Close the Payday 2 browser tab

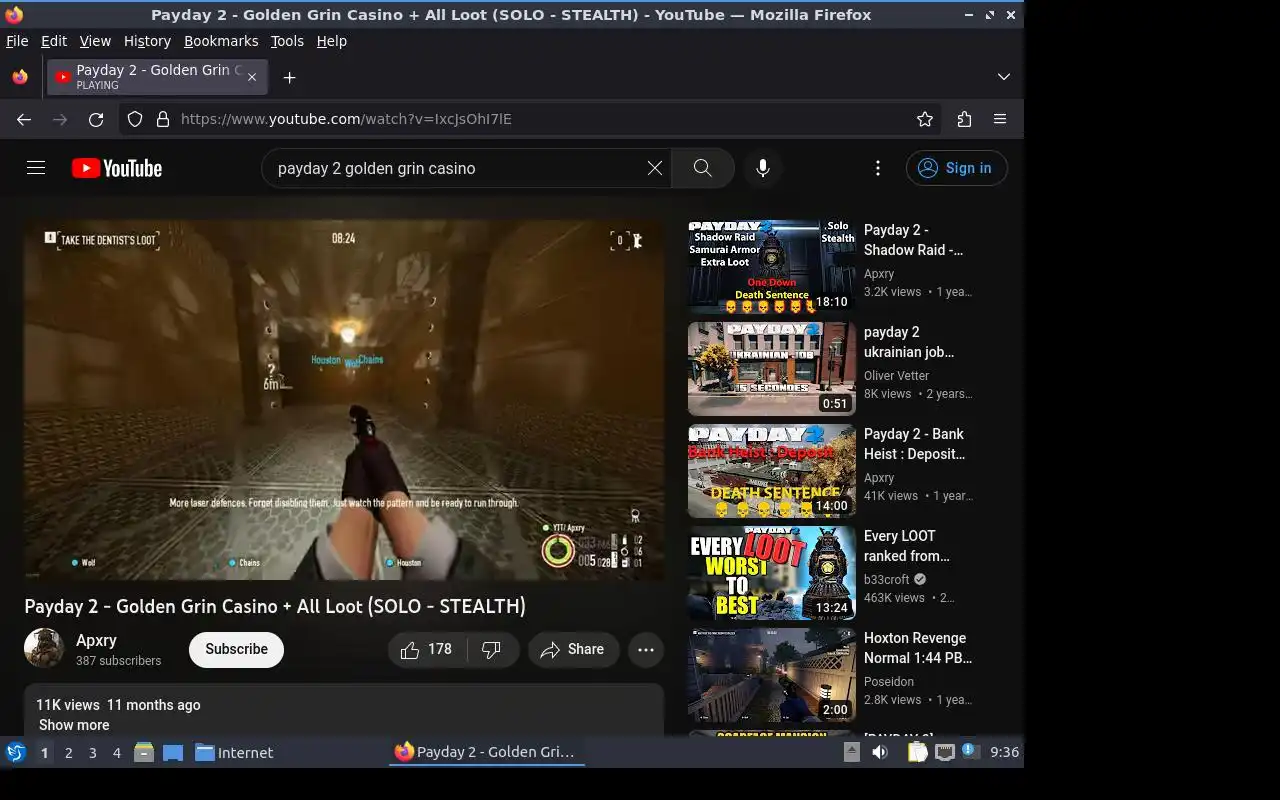click(252, 77)
